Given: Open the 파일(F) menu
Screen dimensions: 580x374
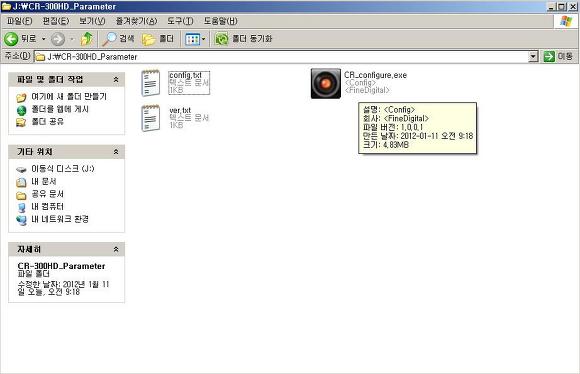Looking at the screenshot, I should click(20, 21).
